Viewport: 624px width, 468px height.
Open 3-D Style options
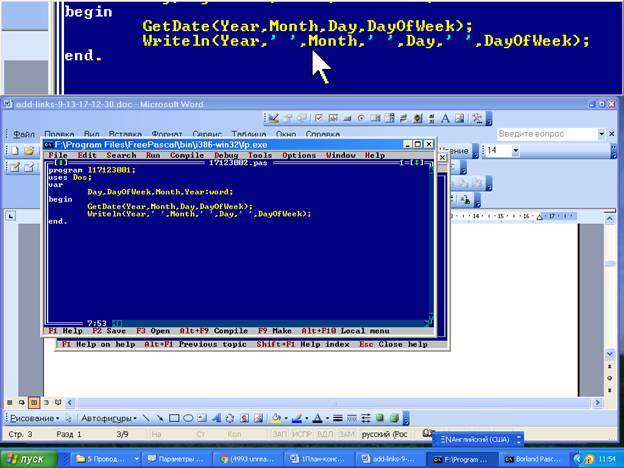coord(394,418)
